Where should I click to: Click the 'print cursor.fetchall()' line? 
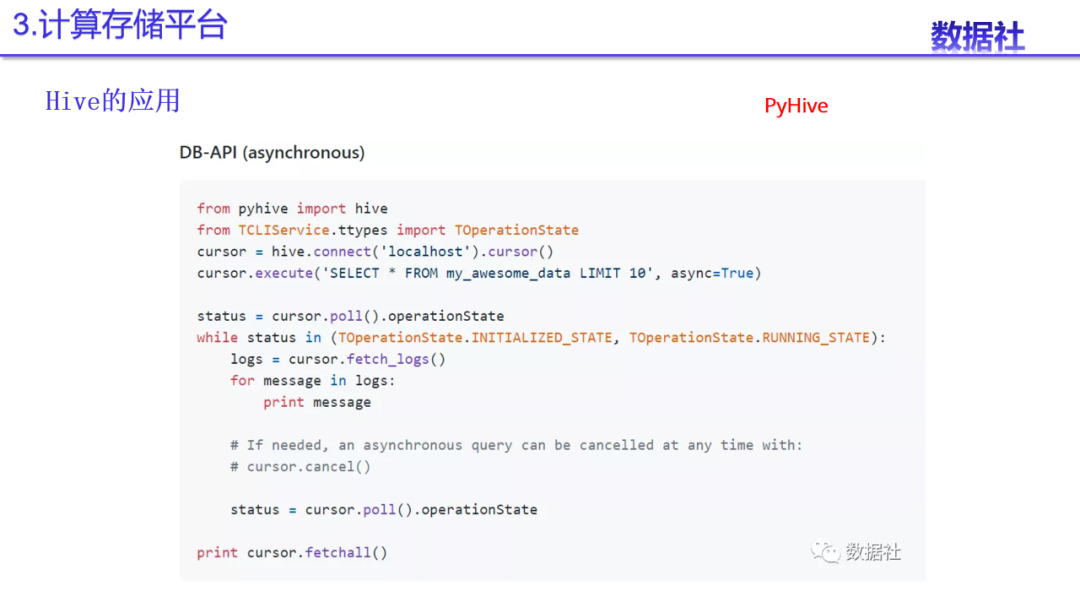tap(292, 552)
